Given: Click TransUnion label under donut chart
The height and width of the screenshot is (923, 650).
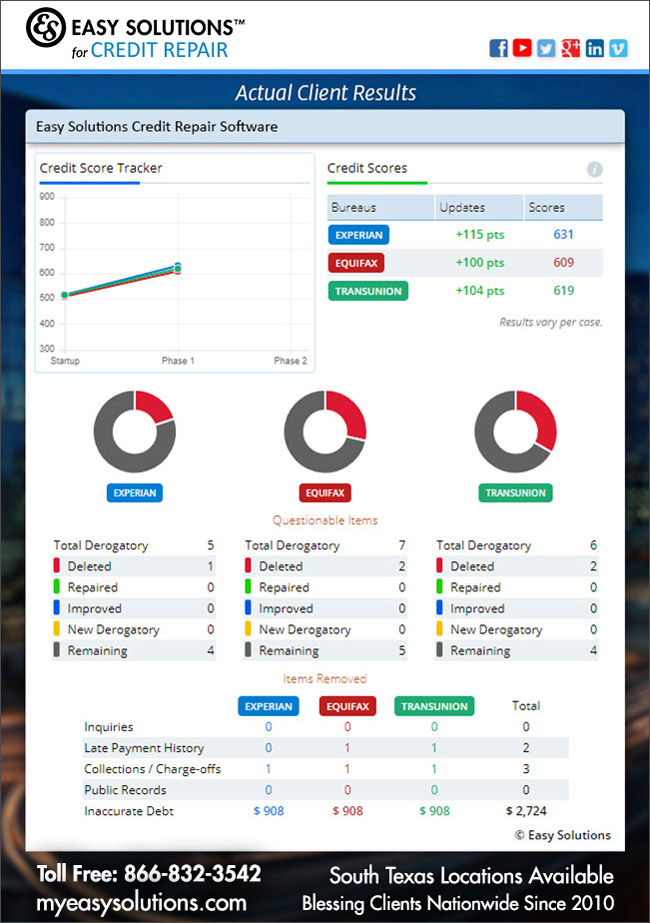Looking at the screenshot, I should (516, 493).
